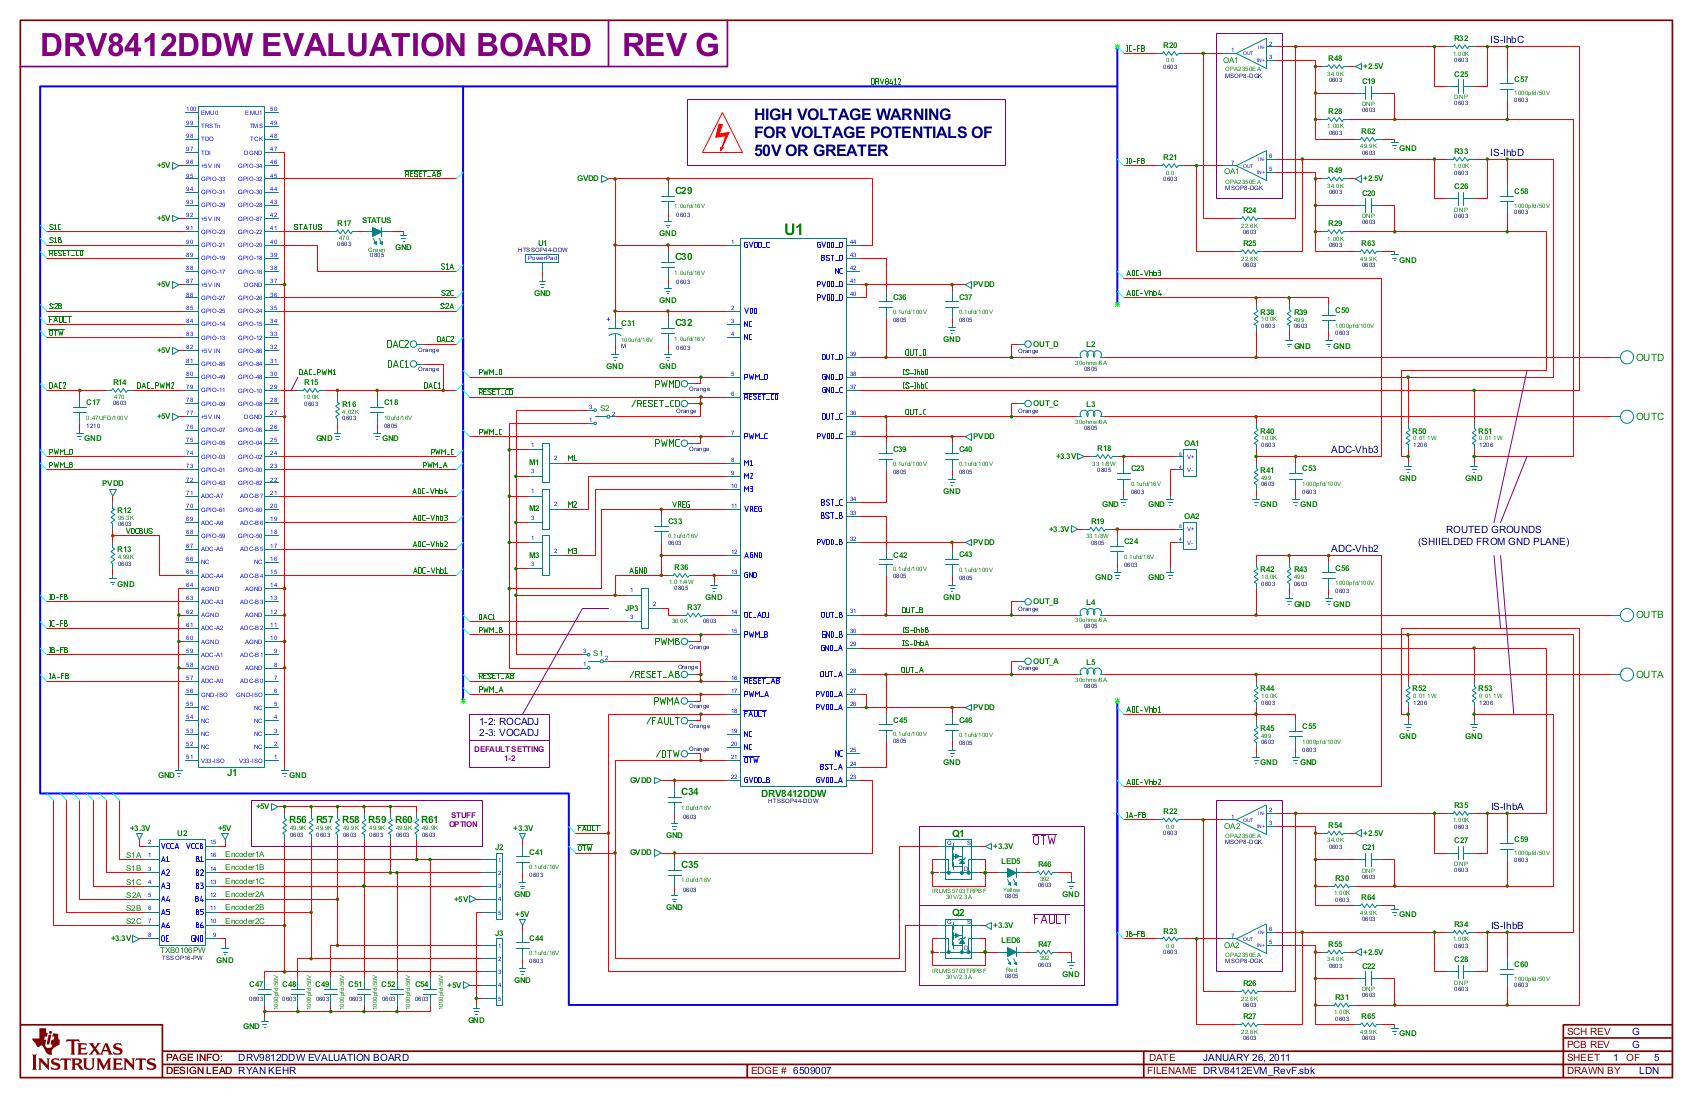
Task: Toggle slide switch S1 near RESET_AB
Action: [598, 658]
